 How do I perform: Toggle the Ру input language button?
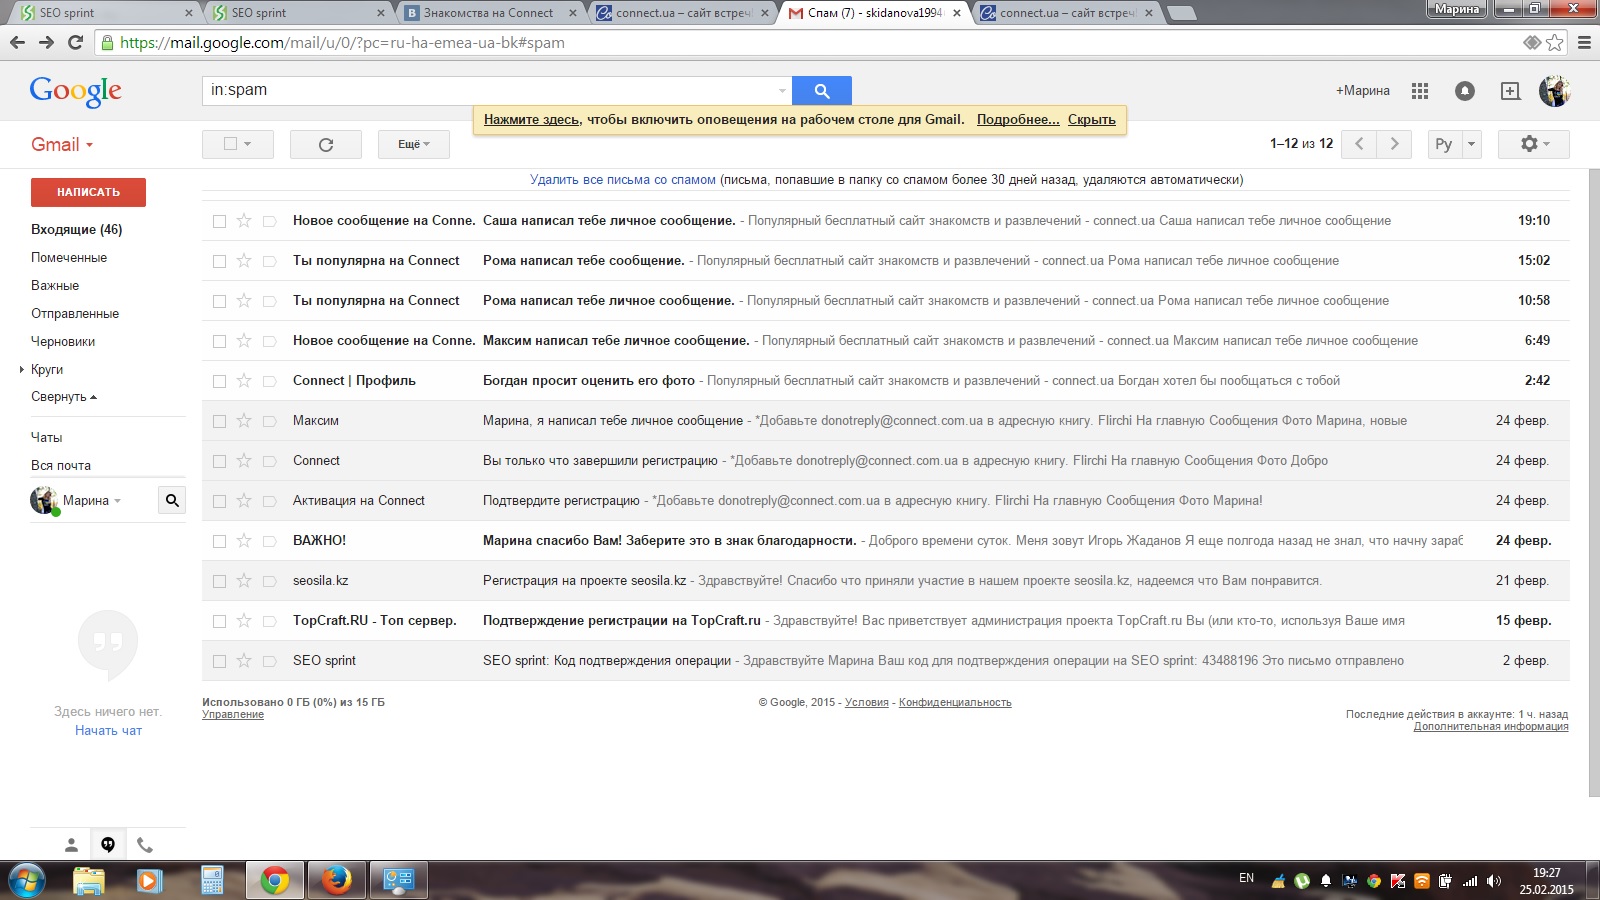pos(1444,144)
